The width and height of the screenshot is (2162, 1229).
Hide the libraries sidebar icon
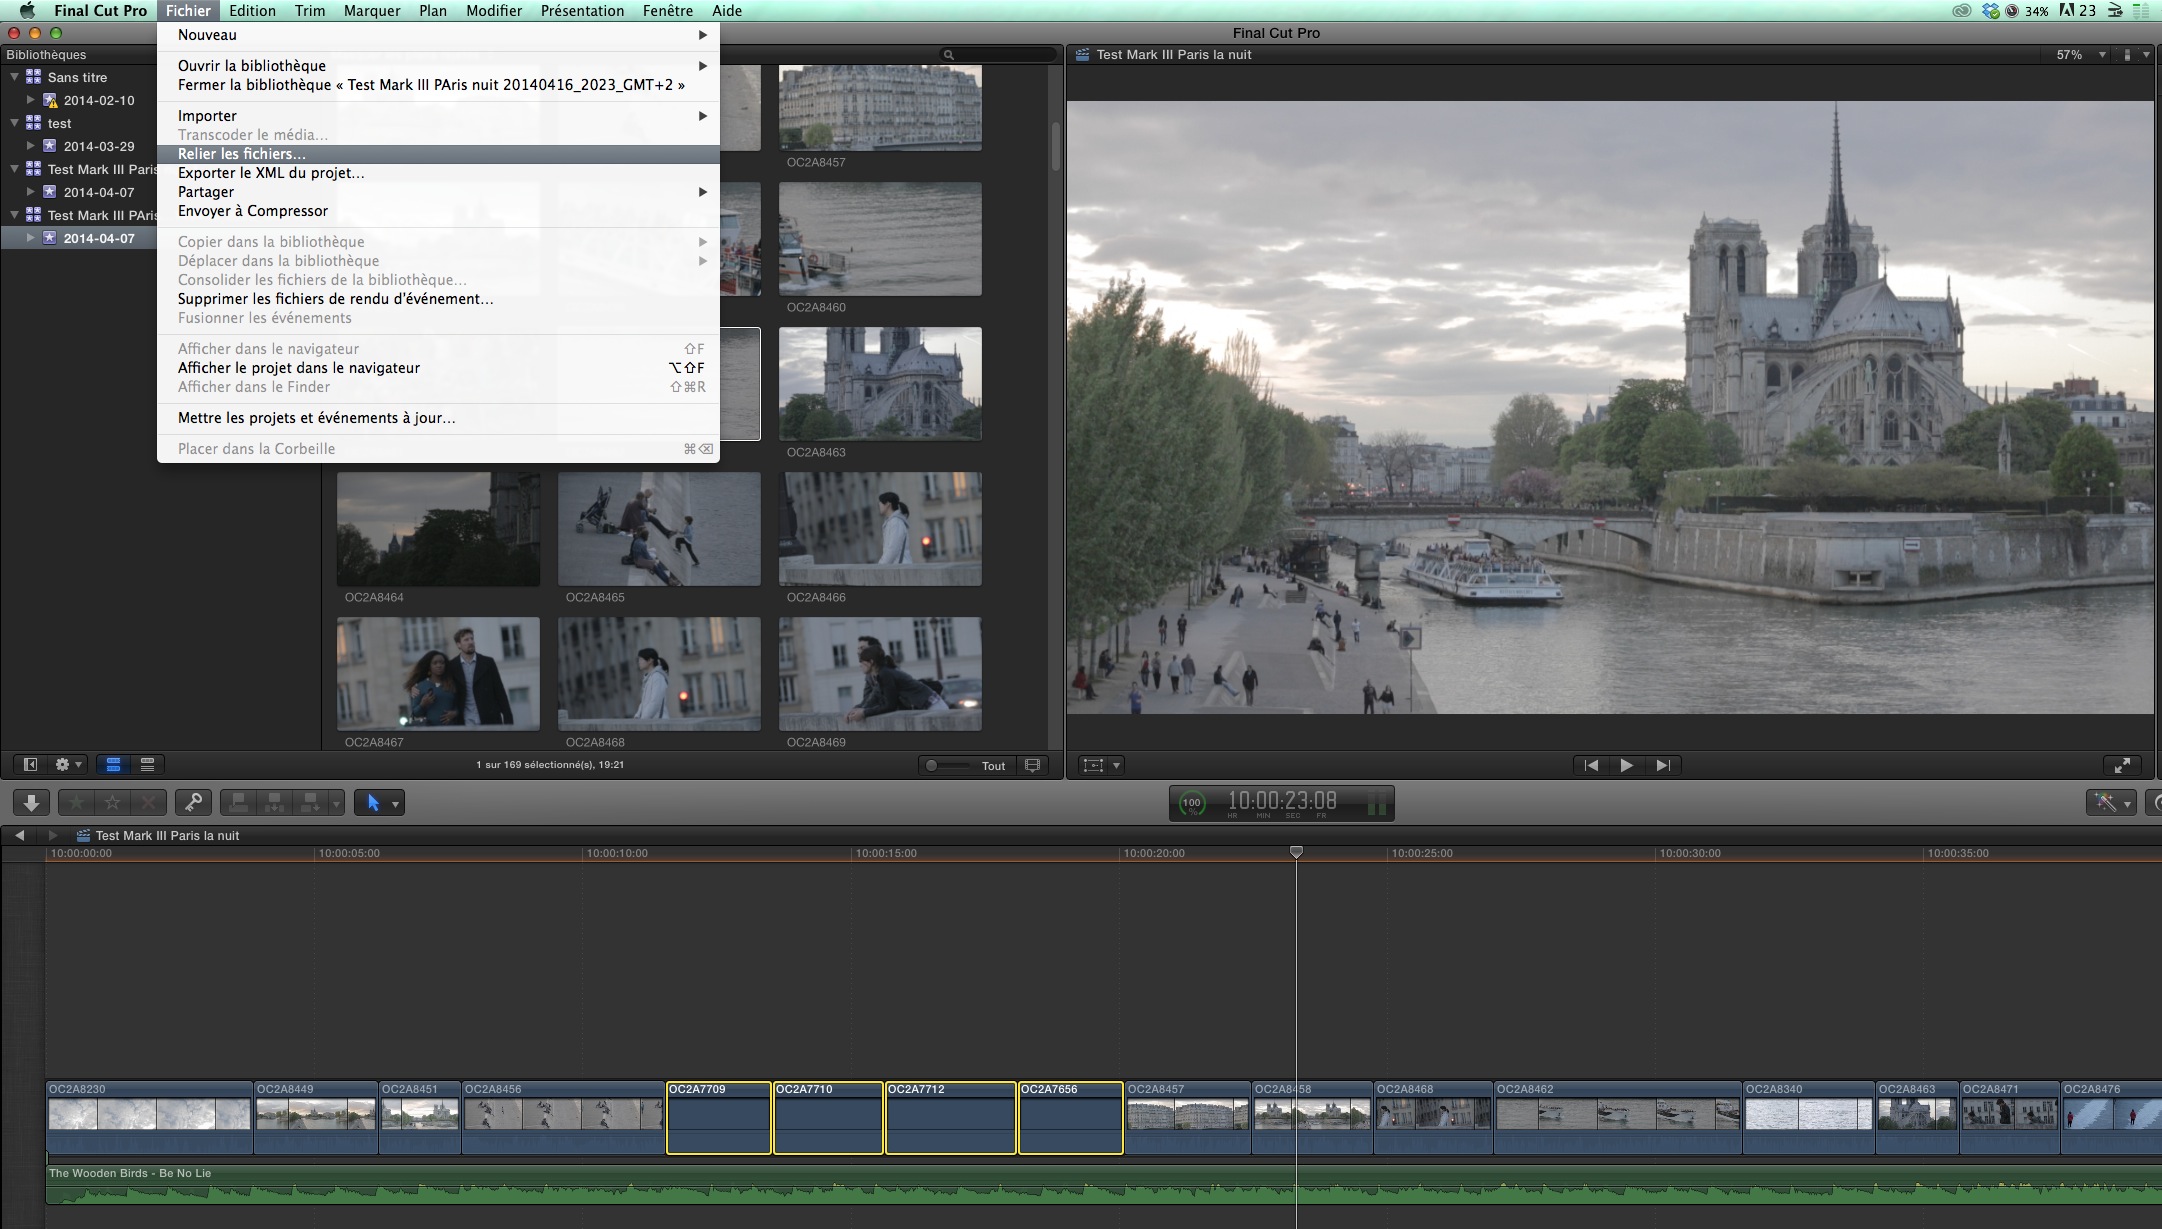(x=30, y=765)
